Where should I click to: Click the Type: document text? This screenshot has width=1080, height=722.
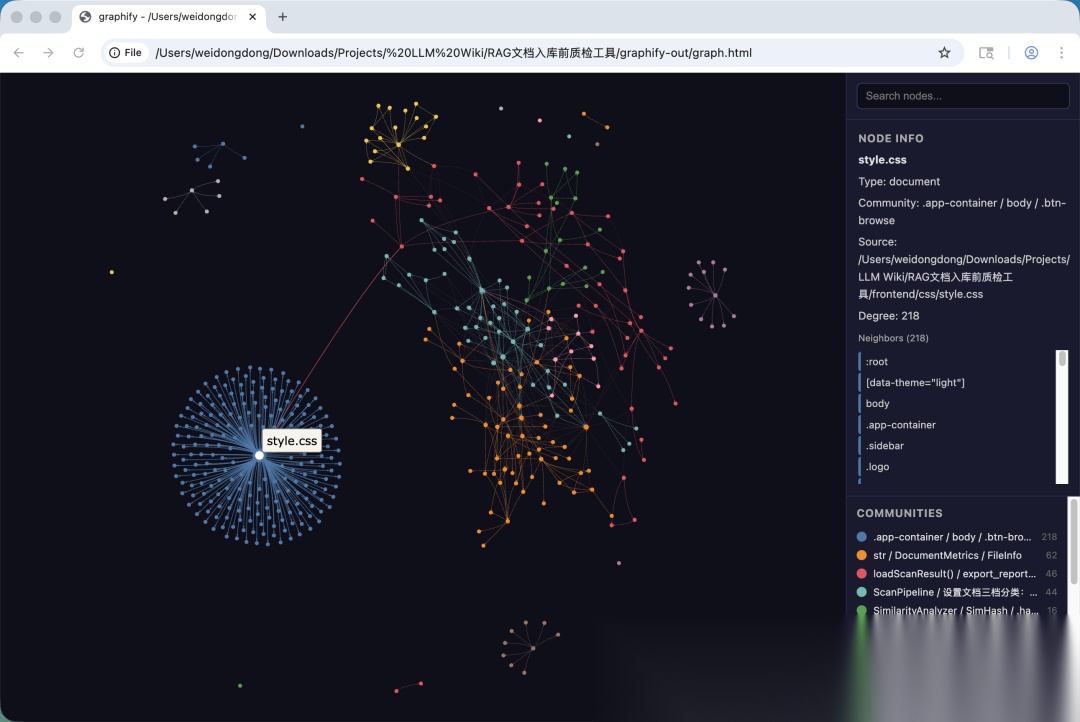(x=899, y=182)
